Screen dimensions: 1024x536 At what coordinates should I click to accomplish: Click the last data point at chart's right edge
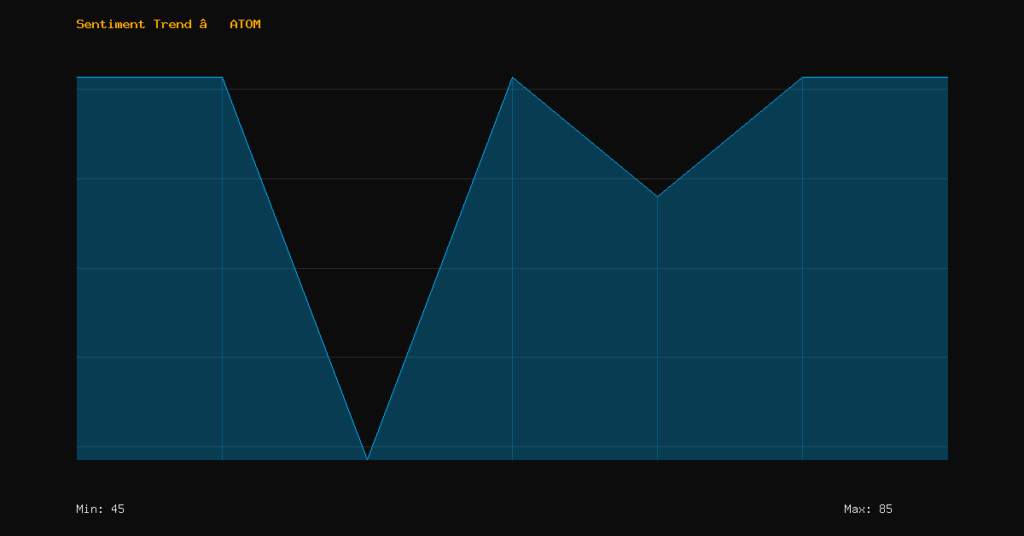coord(947,77)
